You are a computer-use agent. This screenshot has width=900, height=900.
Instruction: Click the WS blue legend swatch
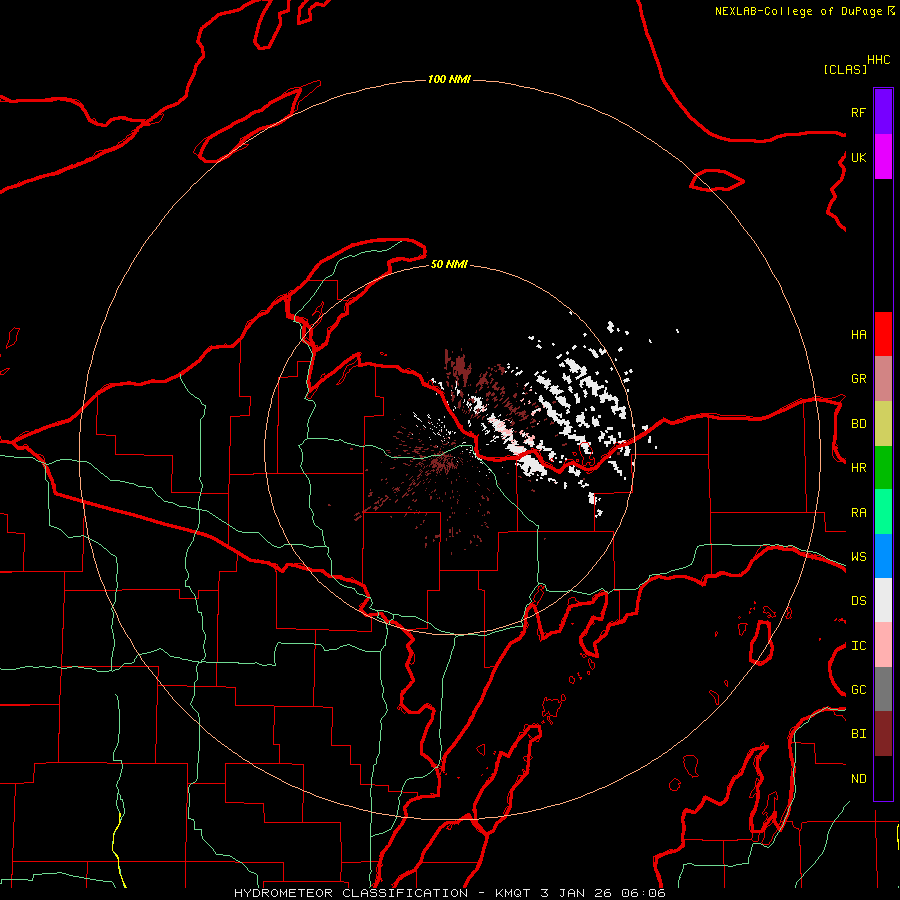tap(883, 556)
